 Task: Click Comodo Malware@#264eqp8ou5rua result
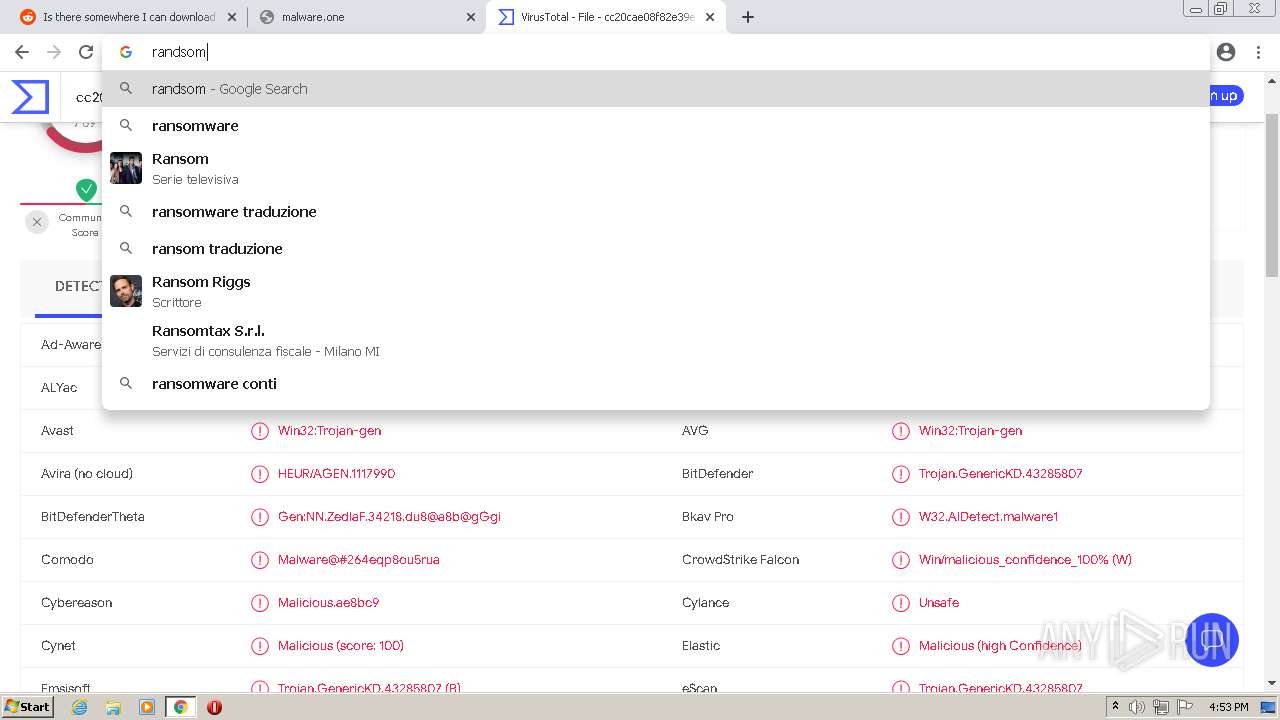359,560
